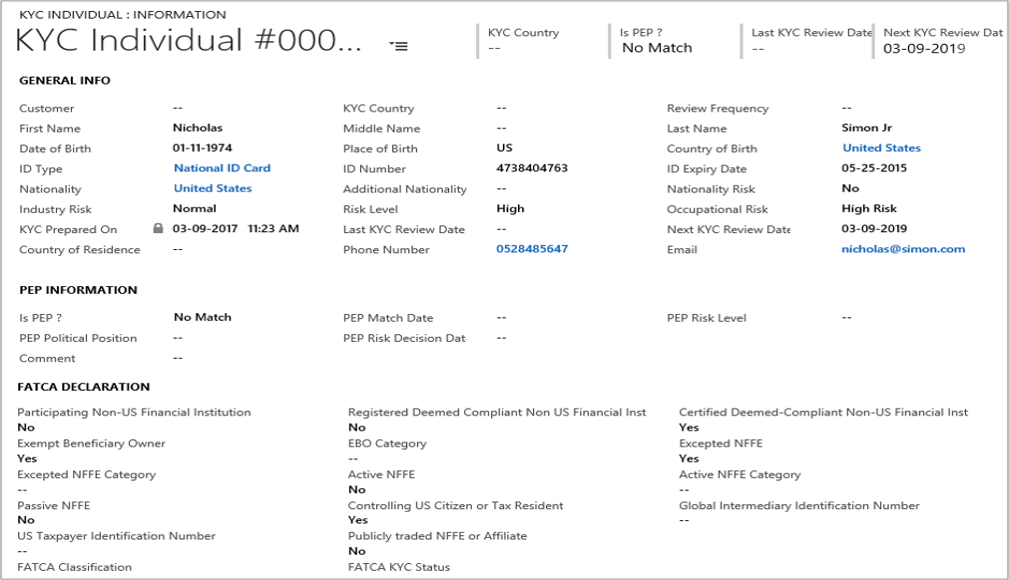This screenshot has width=1009, height=580.
Task: Click the nicholas@simon.com email link
Action: tap(903, 249)
